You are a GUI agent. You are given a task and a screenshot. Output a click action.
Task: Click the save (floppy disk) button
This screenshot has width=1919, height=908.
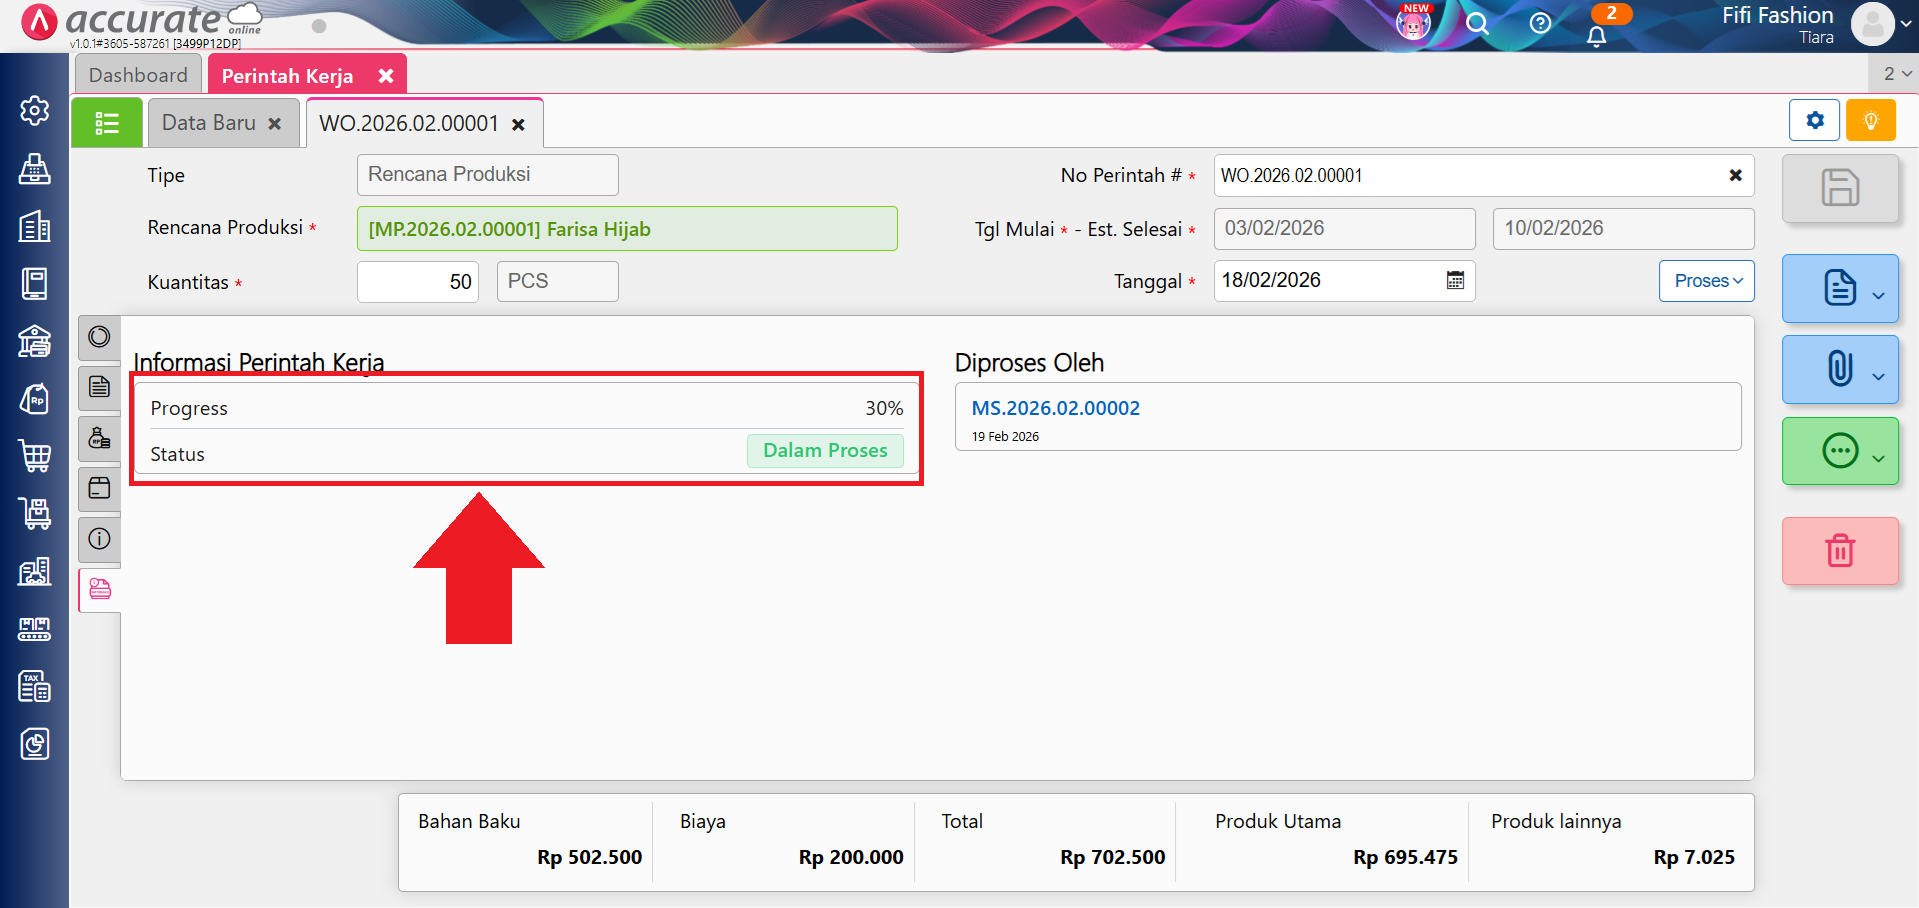click(1839, 188)
